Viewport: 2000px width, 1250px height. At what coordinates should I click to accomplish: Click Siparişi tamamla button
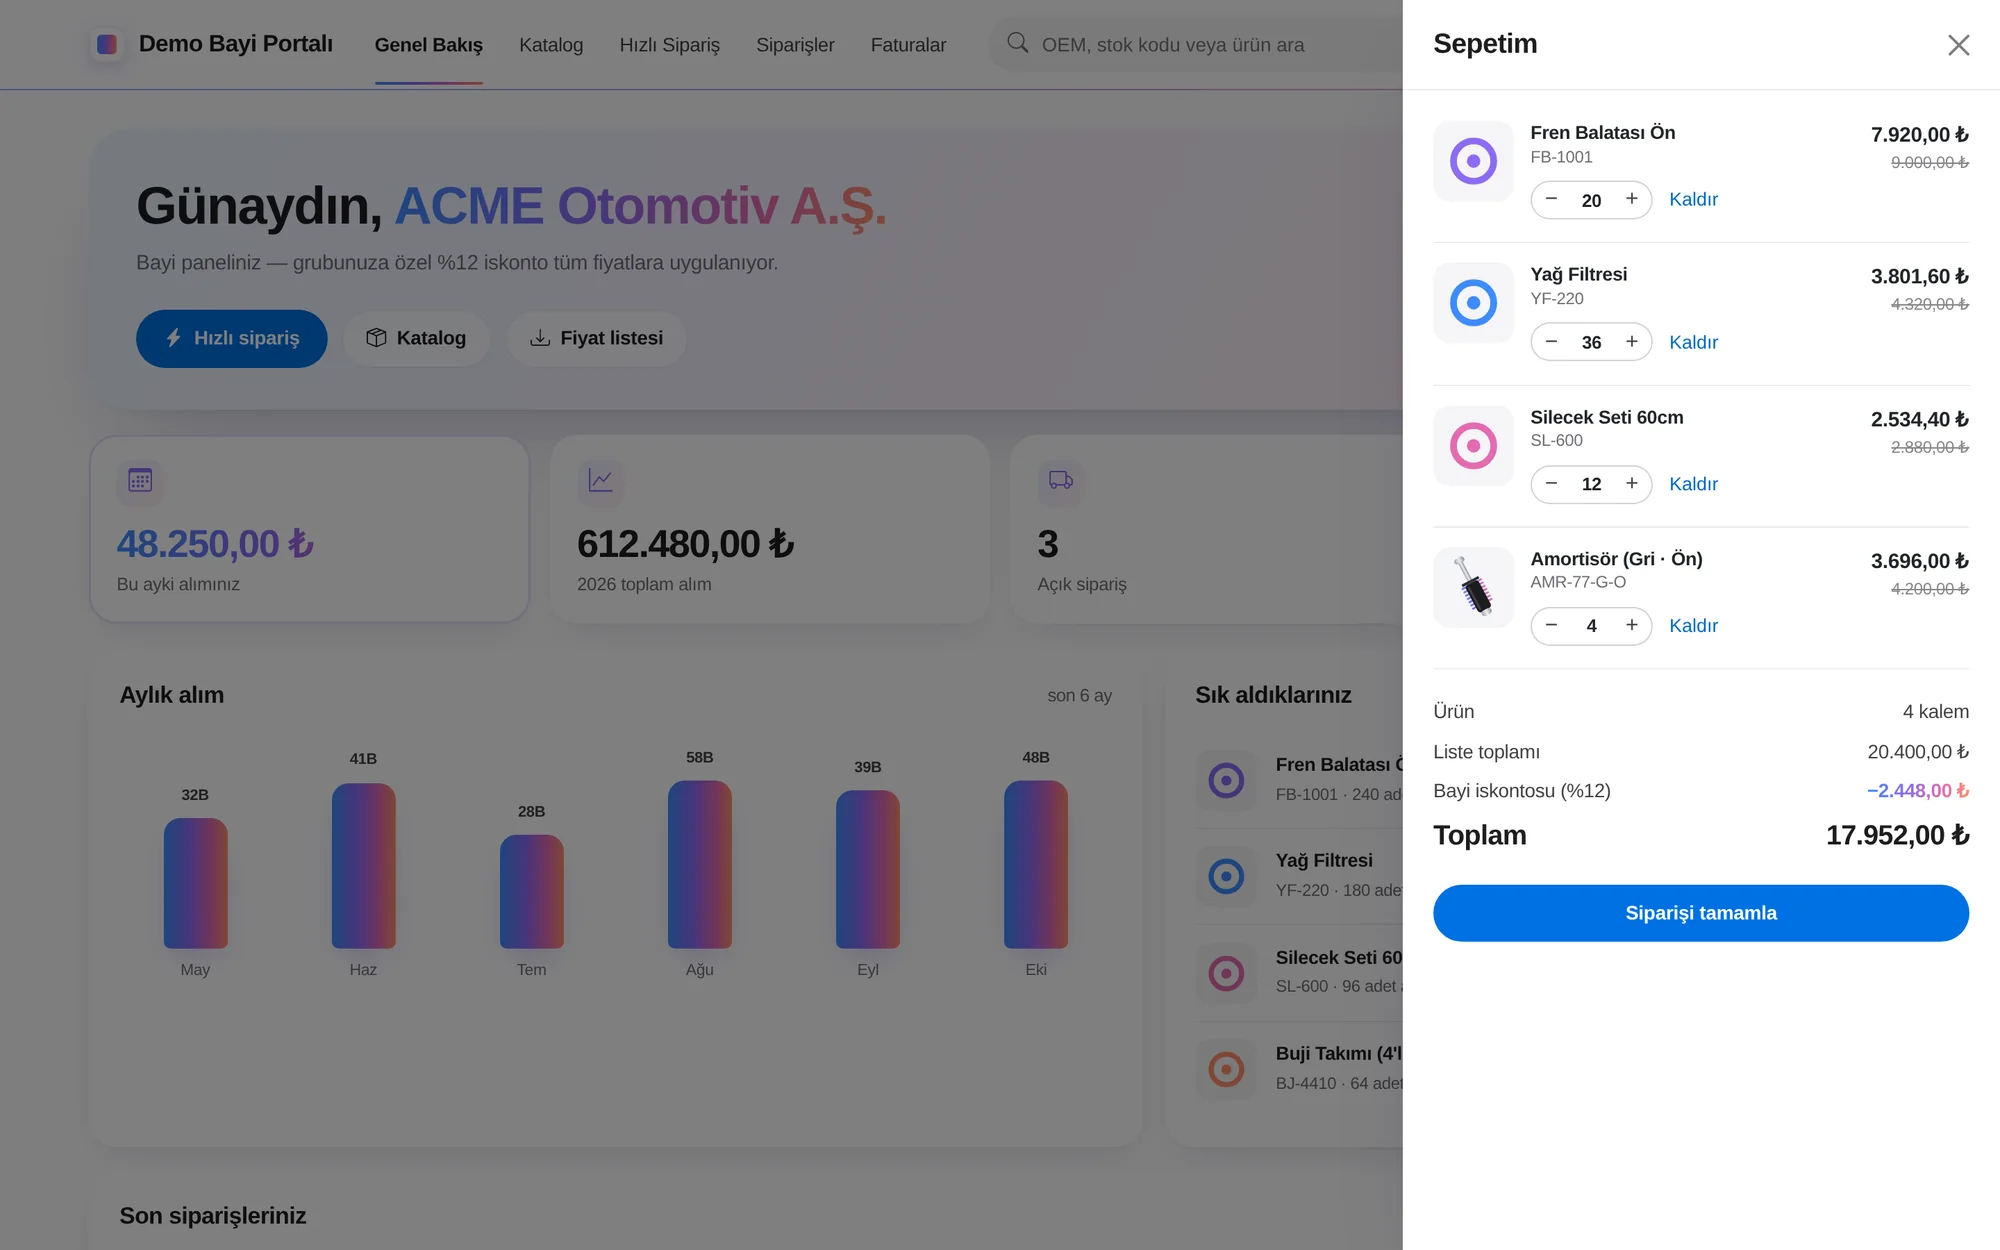pos(1700,913)
